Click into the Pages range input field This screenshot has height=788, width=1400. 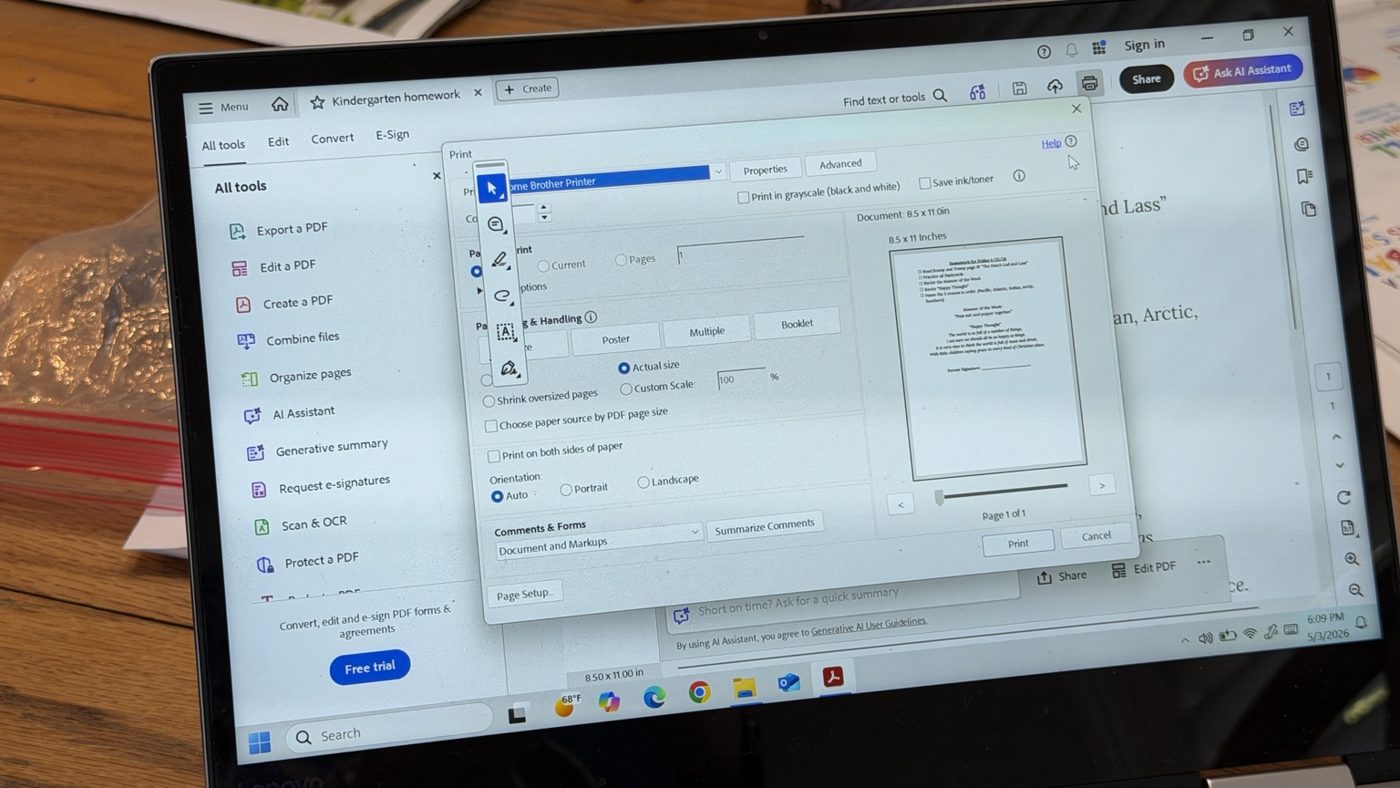point(741,250)
